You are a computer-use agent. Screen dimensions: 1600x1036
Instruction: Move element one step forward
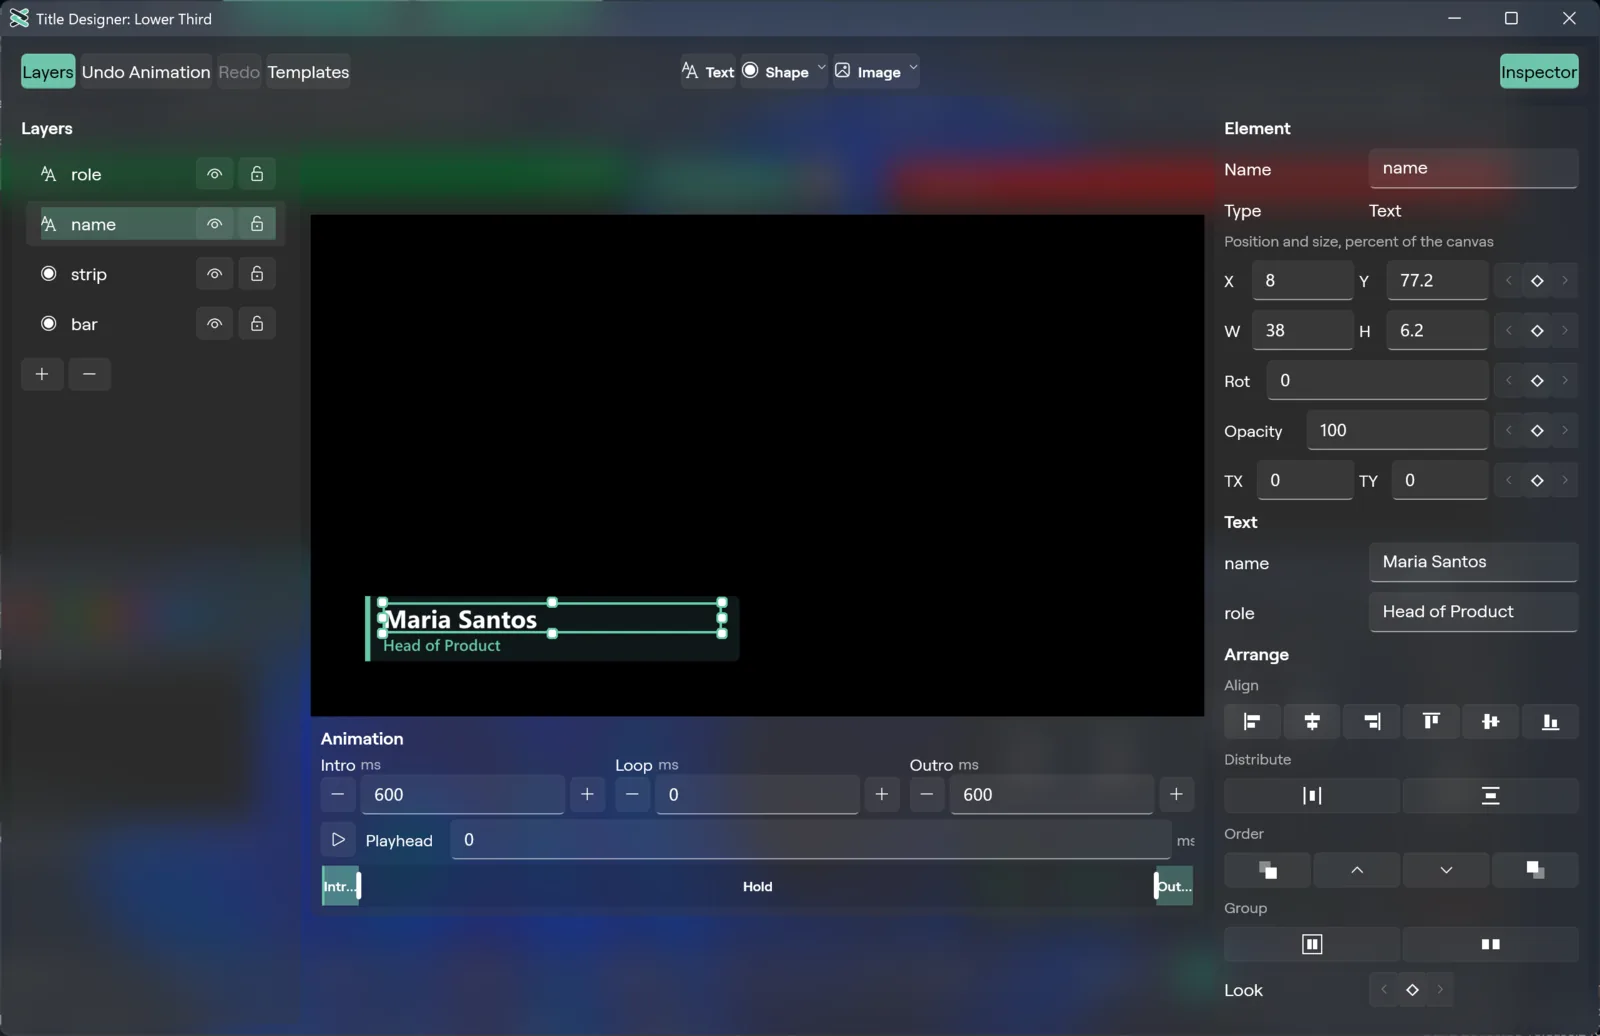1357,870
